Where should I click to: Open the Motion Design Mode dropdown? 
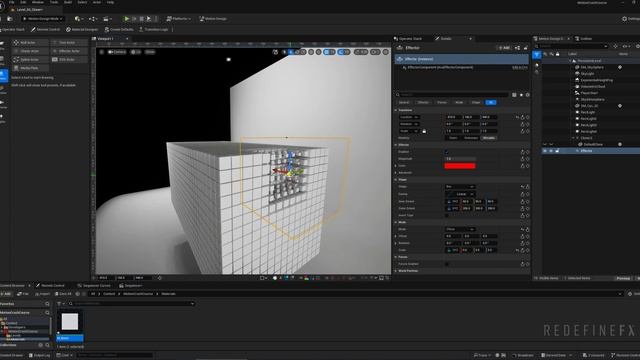43,19
